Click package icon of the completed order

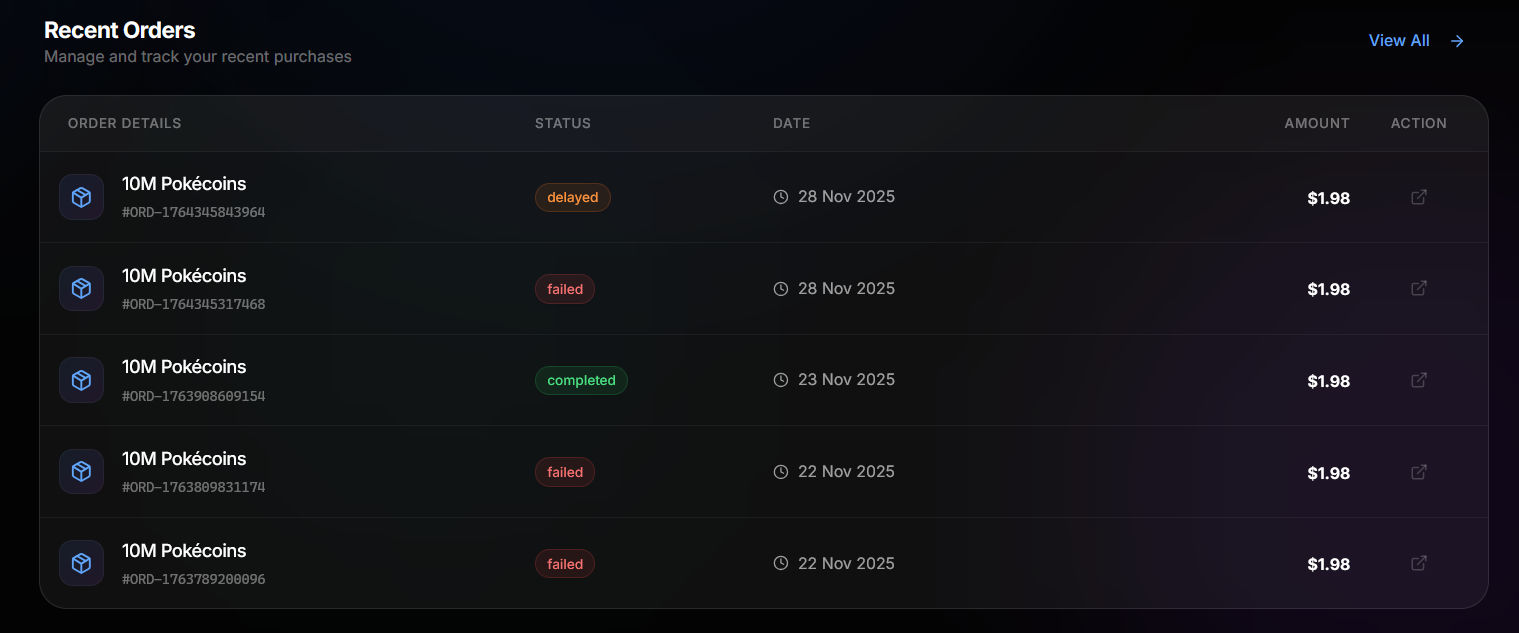81,380
